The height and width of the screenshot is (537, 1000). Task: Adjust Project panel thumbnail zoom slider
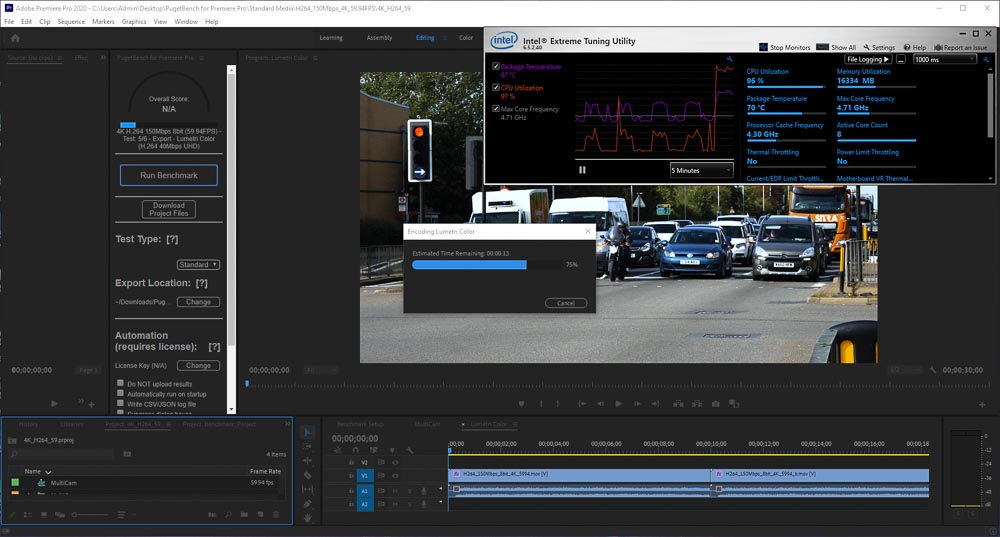pos(90,515)
